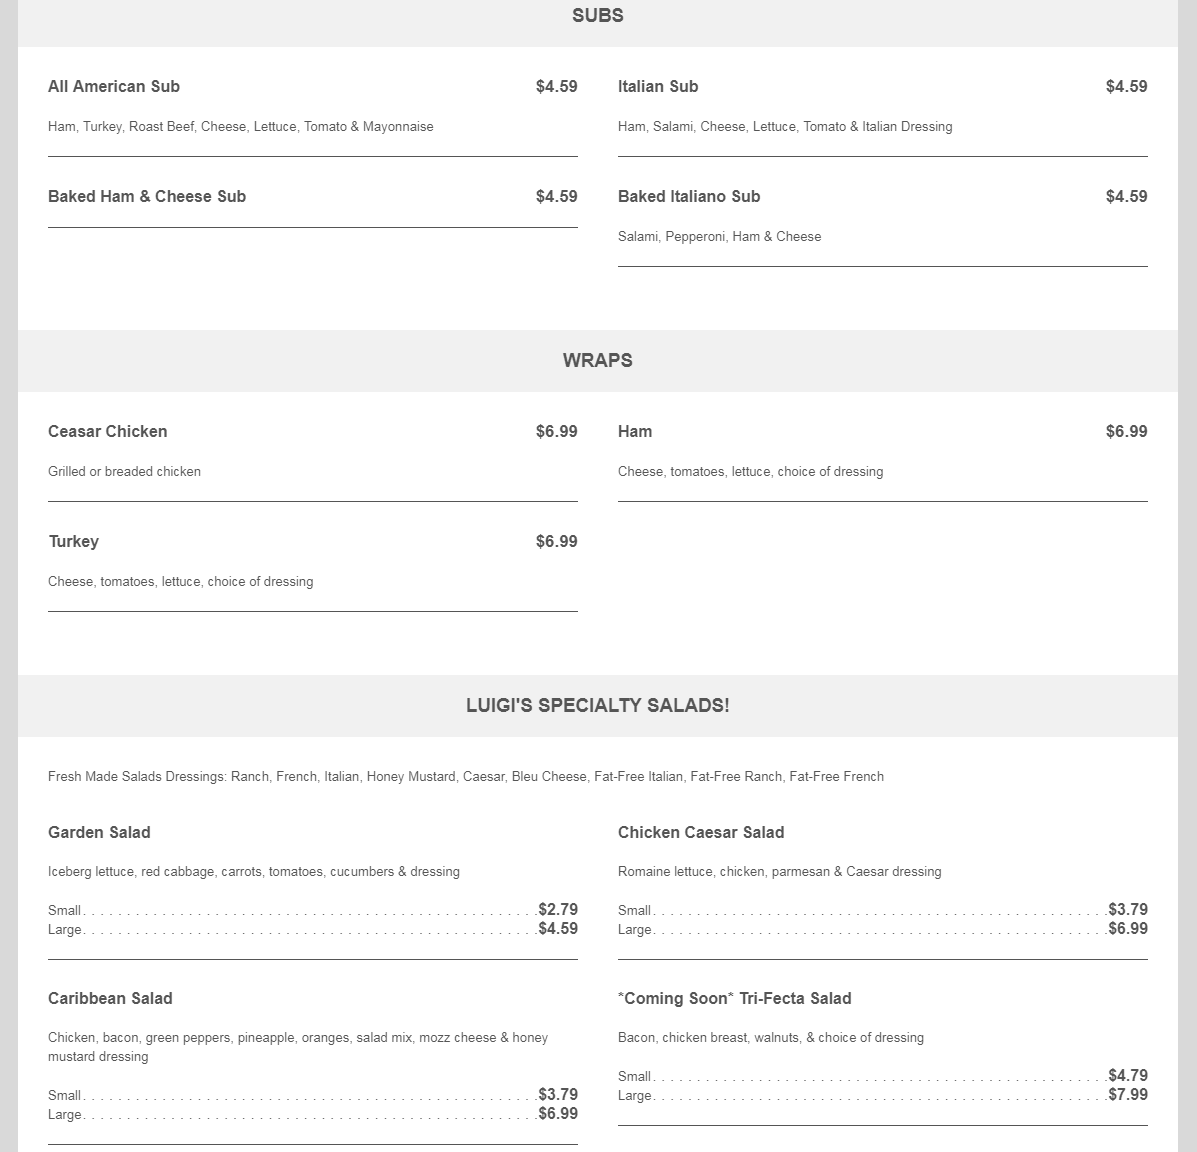Choose the Turkey wrap title
Viewport: 1197px width, 1152px height.
(x=74, y=541)
